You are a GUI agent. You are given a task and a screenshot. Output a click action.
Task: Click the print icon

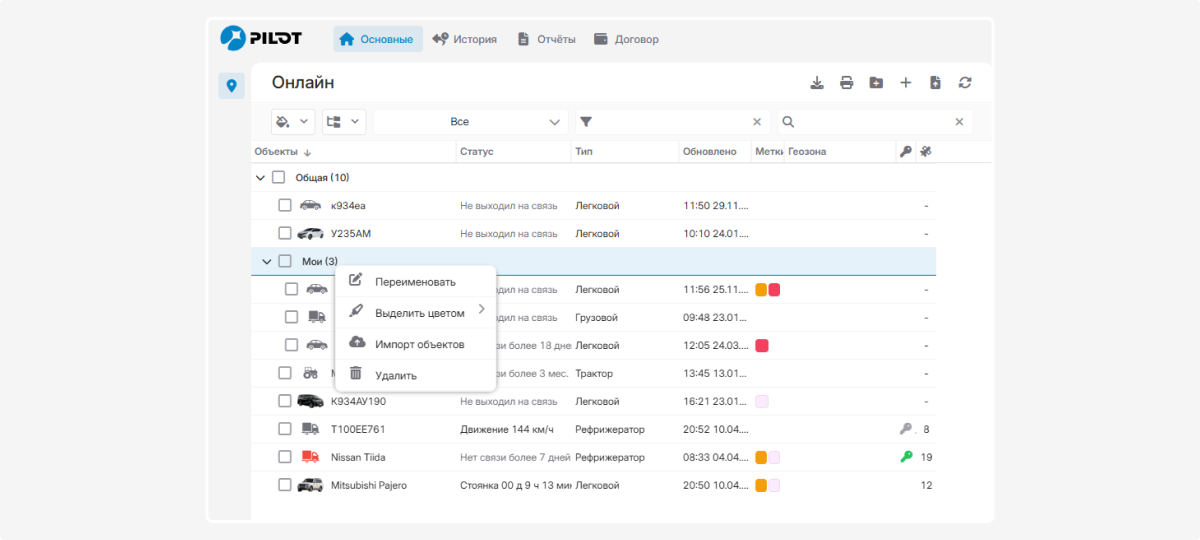pos(846,83)
